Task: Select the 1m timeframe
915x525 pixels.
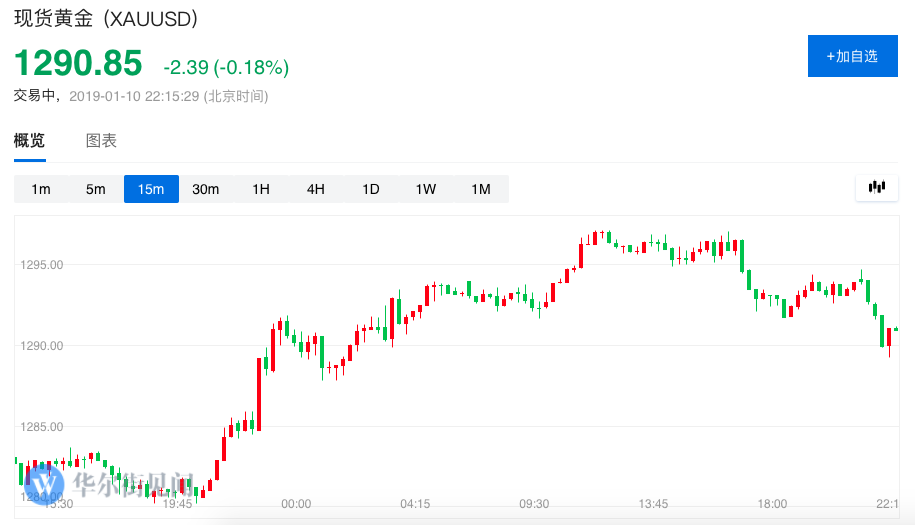Action: pos(41,189)
